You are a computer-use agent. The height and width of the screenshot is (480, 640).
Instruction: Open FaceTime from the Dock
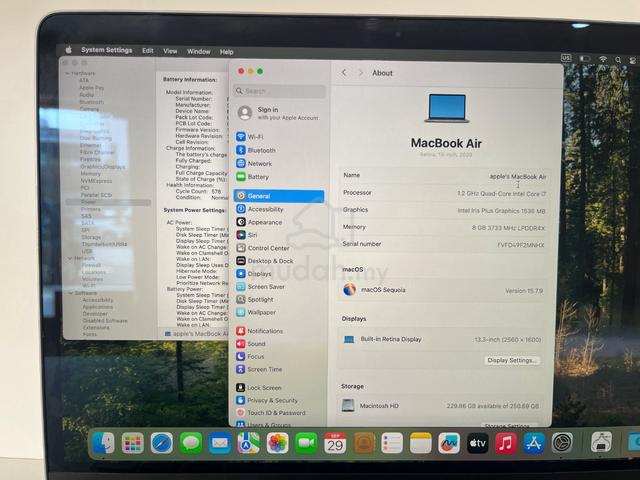coord(306,443)
